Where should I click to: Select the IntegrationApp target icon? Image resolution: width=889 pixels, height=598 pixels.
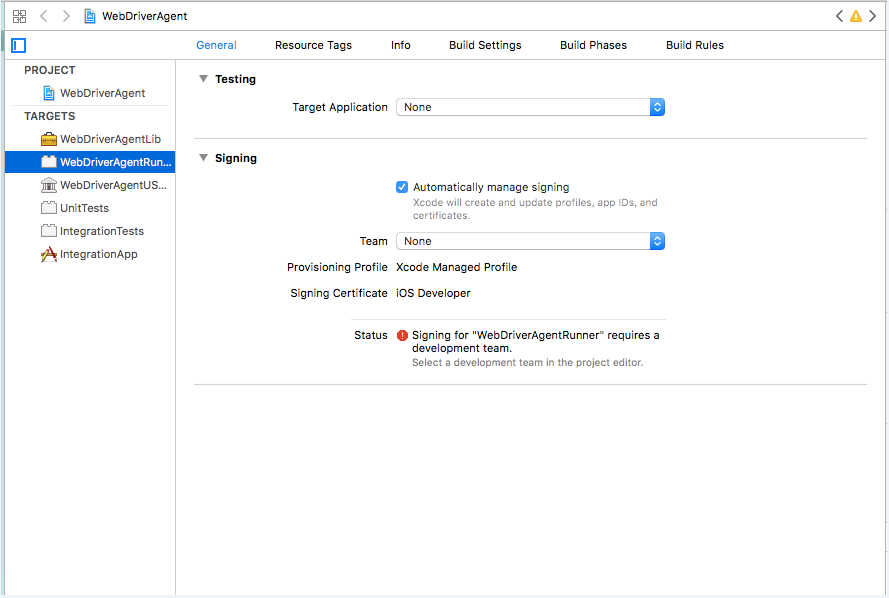49,254
